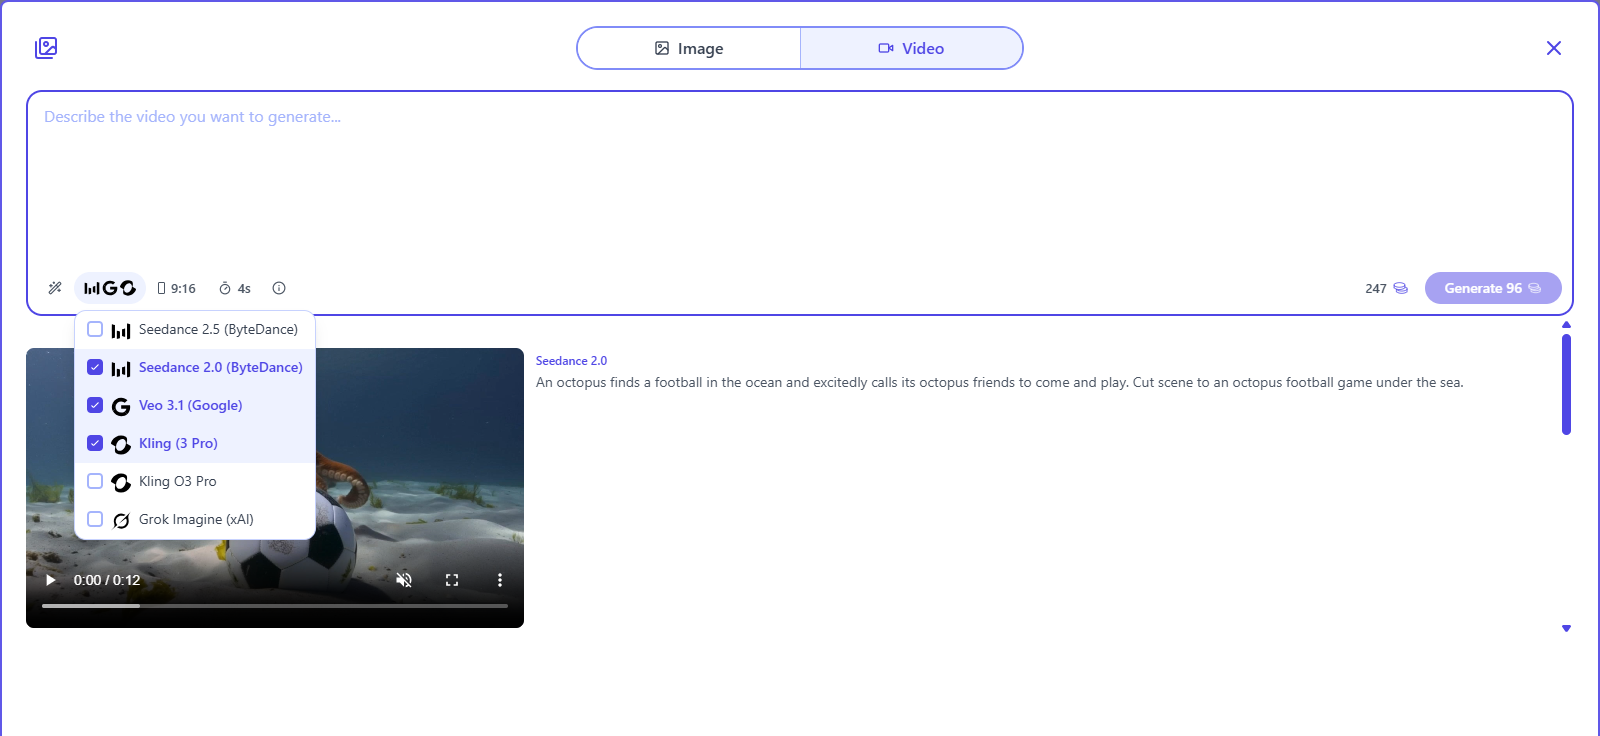Open the 9:16 aspect ratio dropdown
The width and height of the screenshot is (1600, 736).
coord(177,288)
